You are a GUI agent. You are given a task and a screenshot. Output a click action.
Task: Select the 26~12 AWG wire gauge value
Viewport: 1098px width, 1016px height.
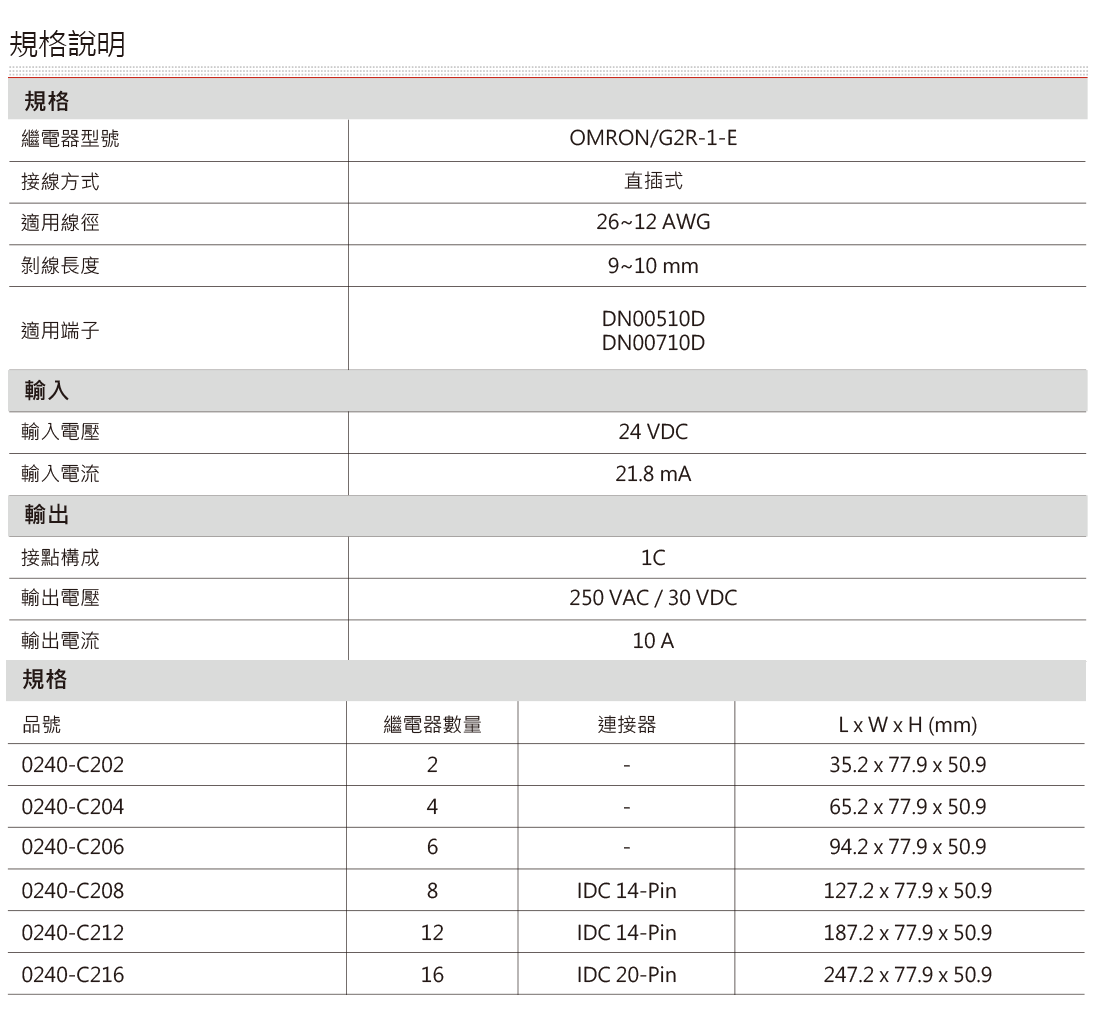click(x=655, y=222)
